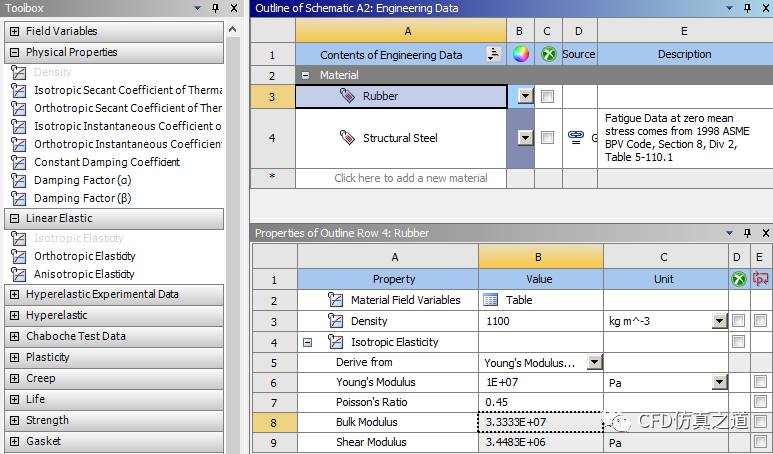The image size is (773, 454).
Task: Select Orthotropic Instantaneous Coefficient property icon
Action: tap(19, 144)
